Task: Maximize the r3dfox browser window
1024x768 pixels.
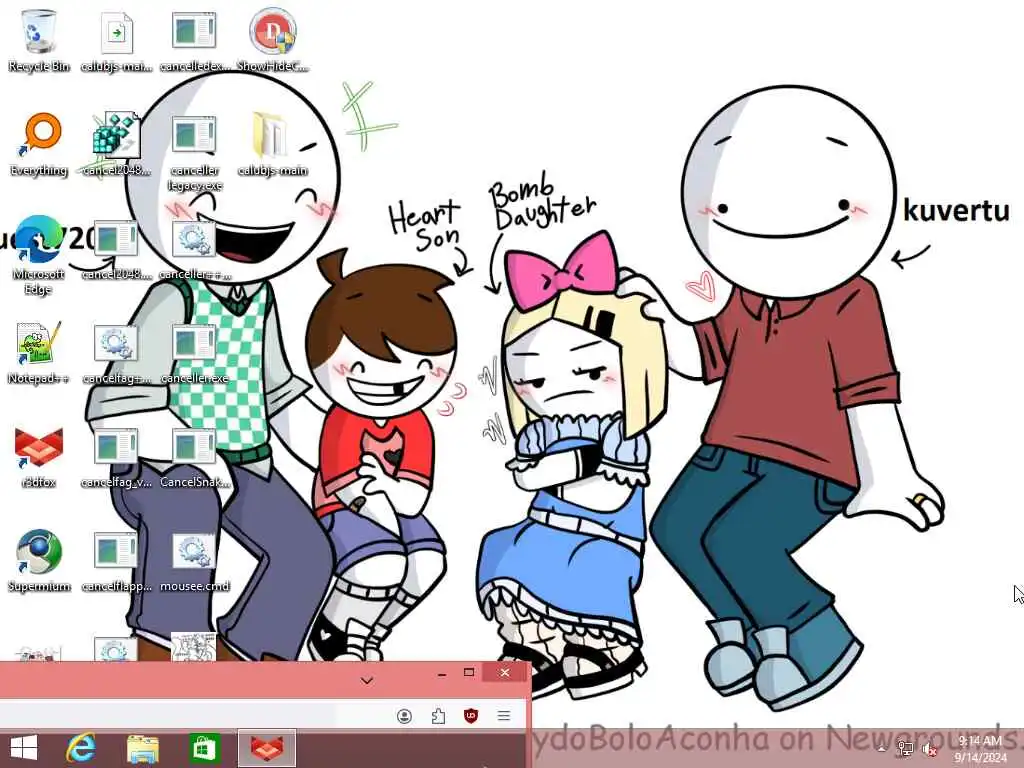Action: [x=469, y=673]
